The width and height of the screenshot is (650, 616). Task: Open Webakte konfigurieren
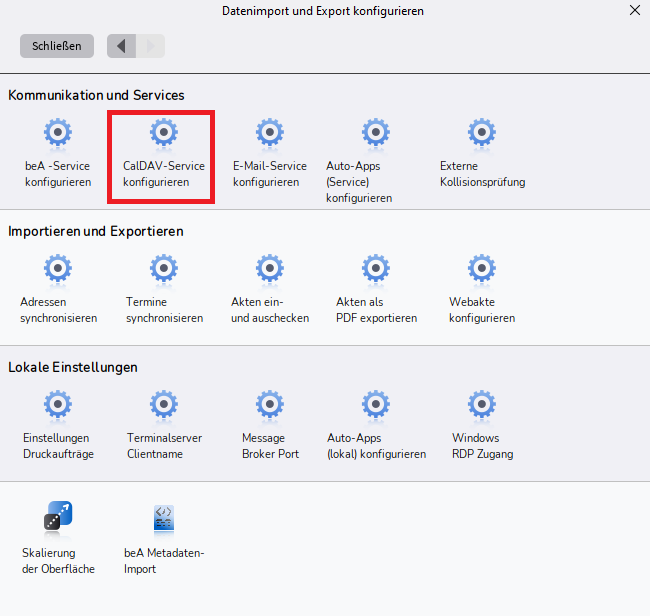pyautogui.click(x=482, y=289)
